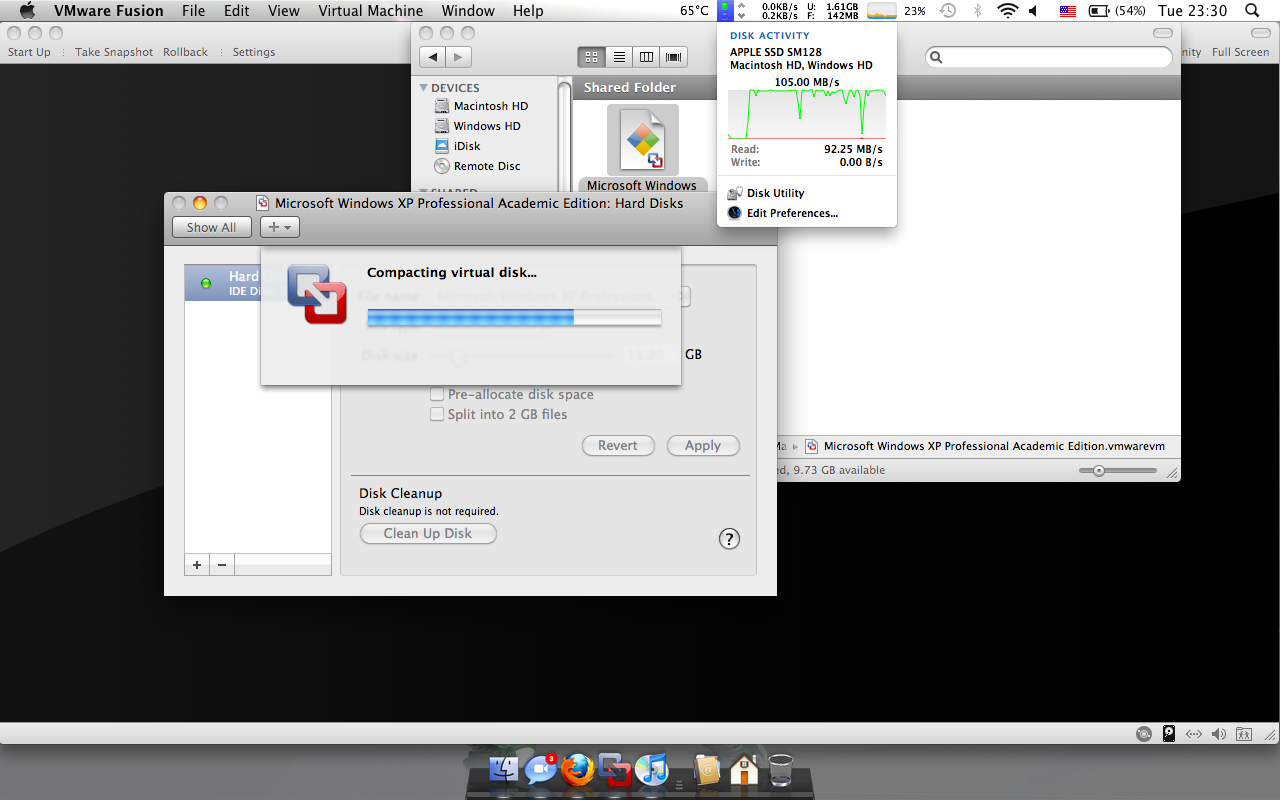Click Take Snapshot in VMware toolbar
This screenshot has width=1280, height=800.
(x=114, y=52)
